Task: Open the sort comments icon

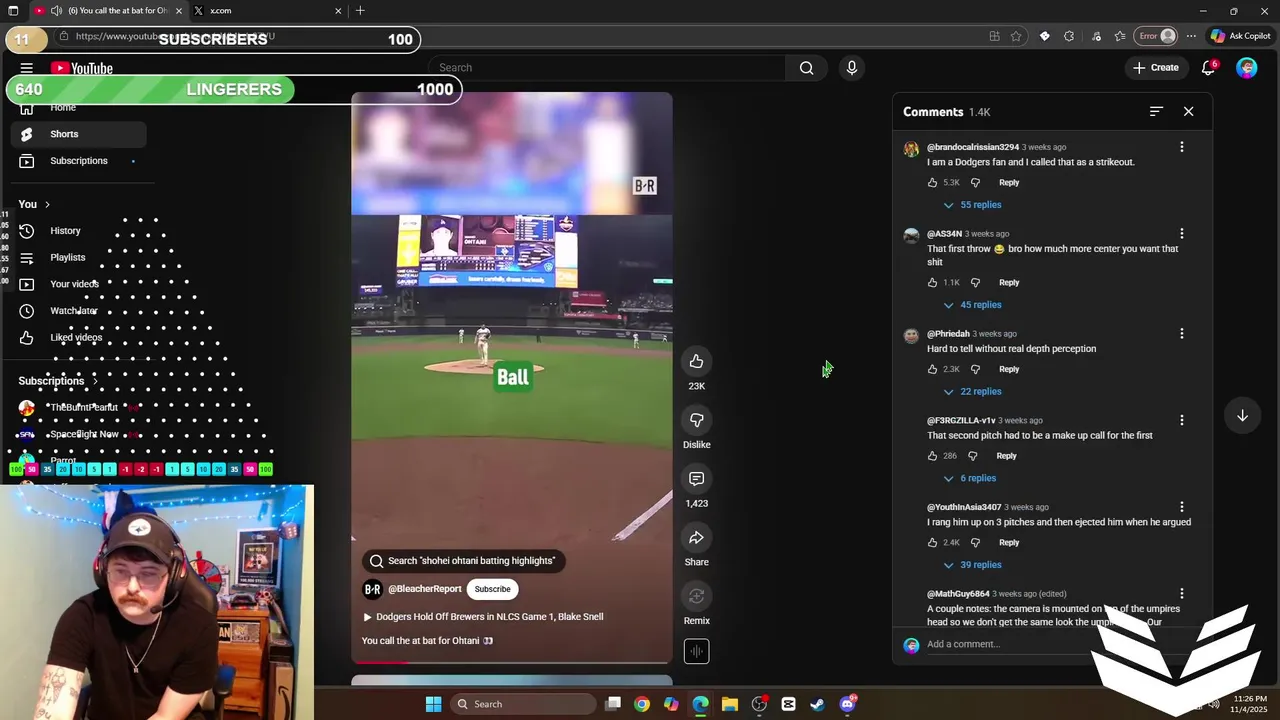Action: (1156, 111)
